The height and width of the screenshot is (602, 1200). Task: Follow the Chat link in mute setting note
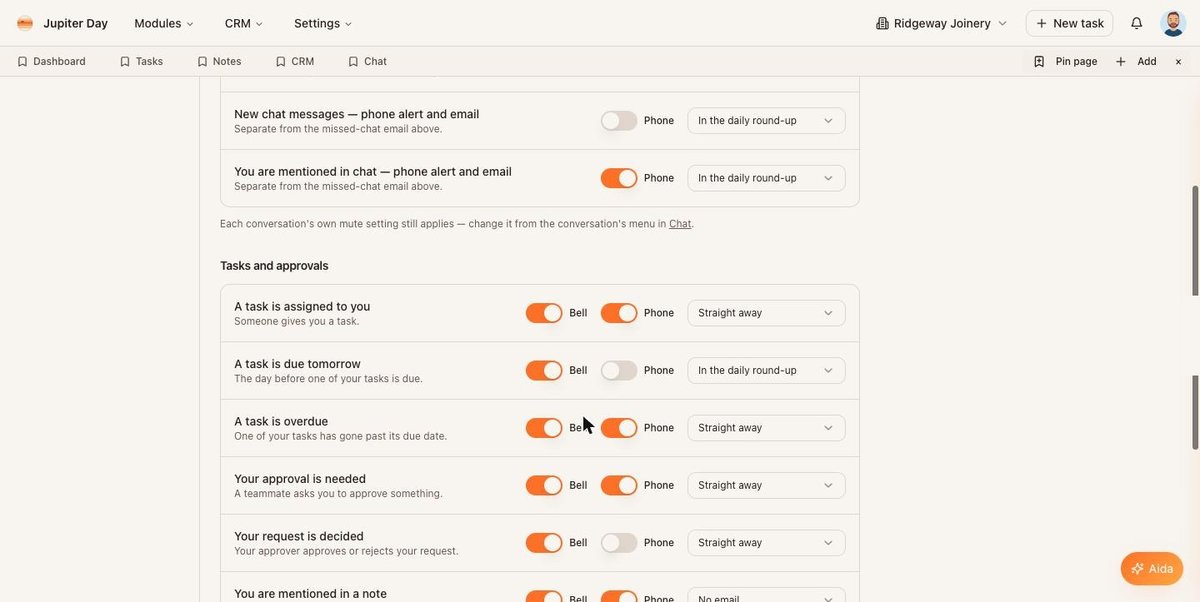pyautogui.click(x=680, y=224)
